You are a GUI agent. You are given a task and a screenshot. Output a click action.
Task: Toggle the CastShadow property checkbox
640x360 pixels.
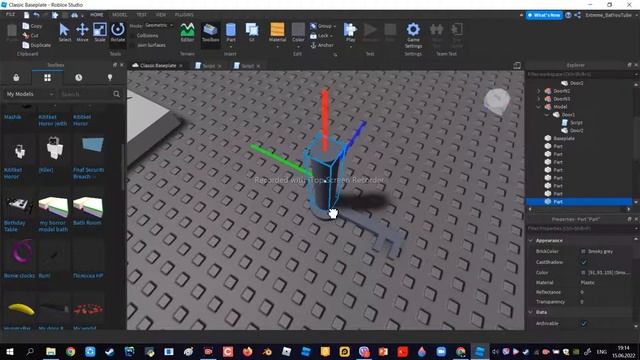tap(584, 262)
